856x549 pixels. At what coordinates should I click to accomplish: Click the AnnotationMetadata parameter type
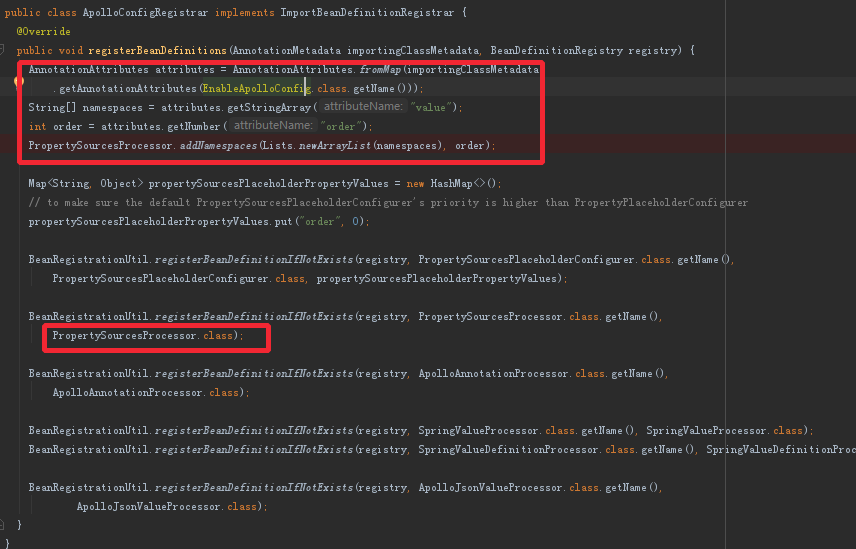tap(287, 51)
